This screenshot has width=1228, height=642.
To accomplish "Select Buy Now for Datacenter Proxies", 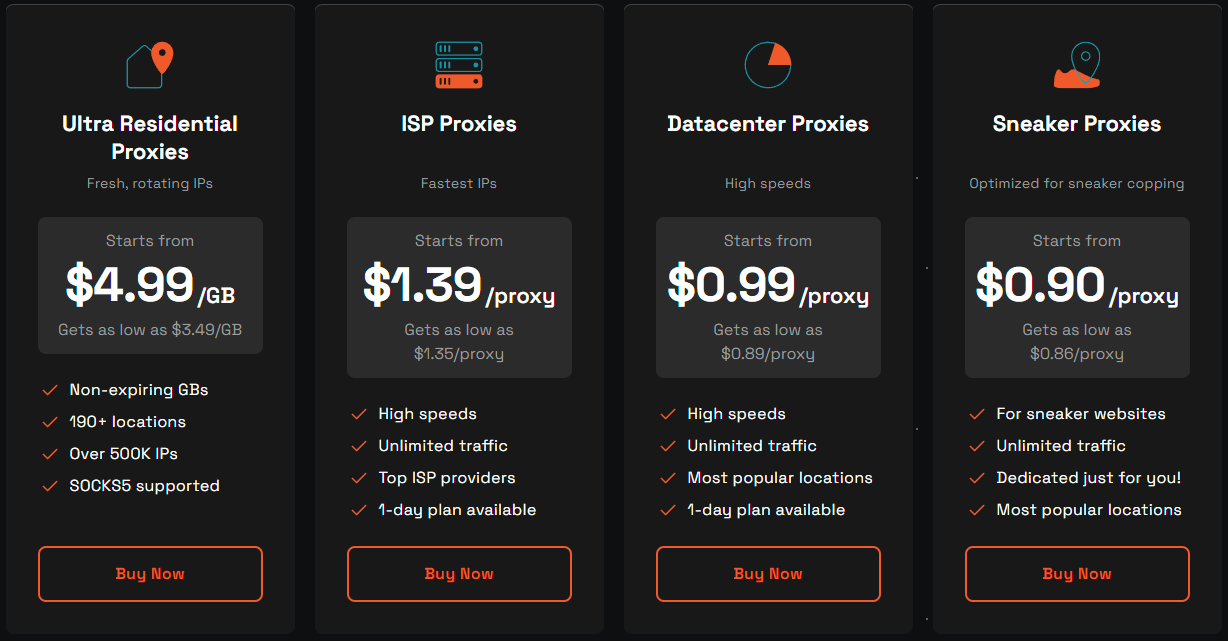I will click(x=768, y=573).
